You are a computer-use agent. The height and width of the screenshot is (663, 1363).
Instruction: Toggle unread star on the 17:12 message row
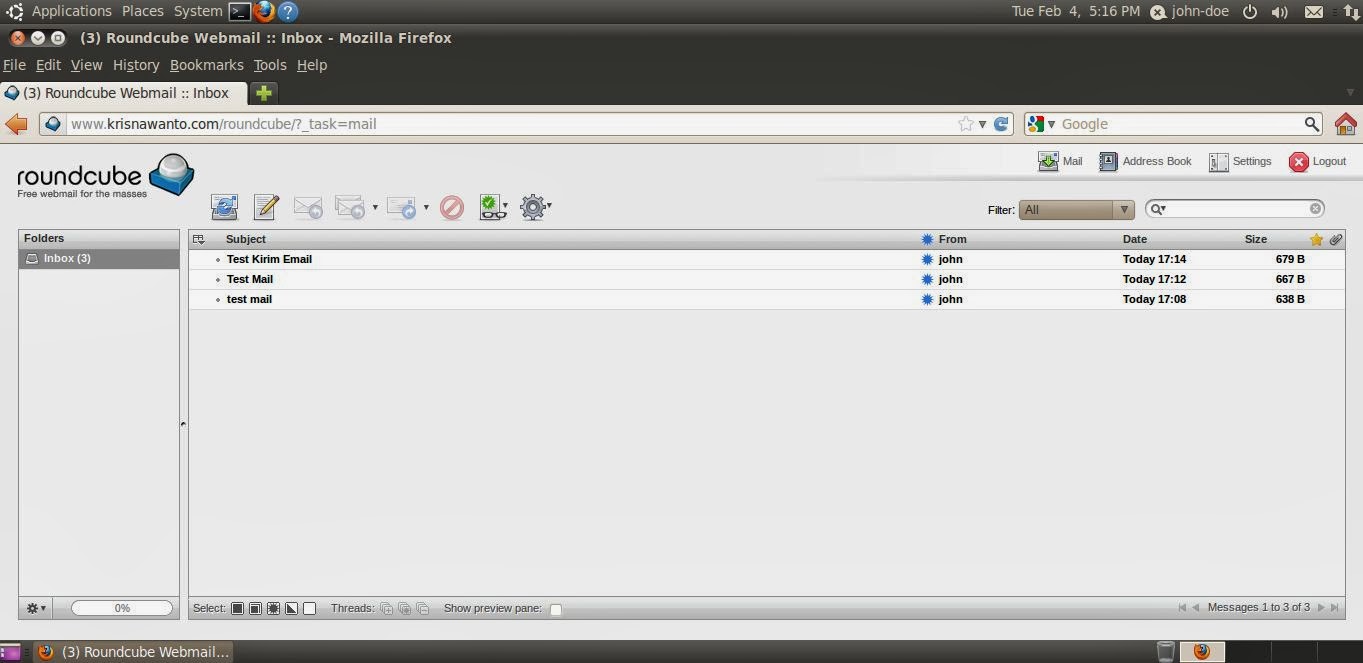[x=927, y=279]
